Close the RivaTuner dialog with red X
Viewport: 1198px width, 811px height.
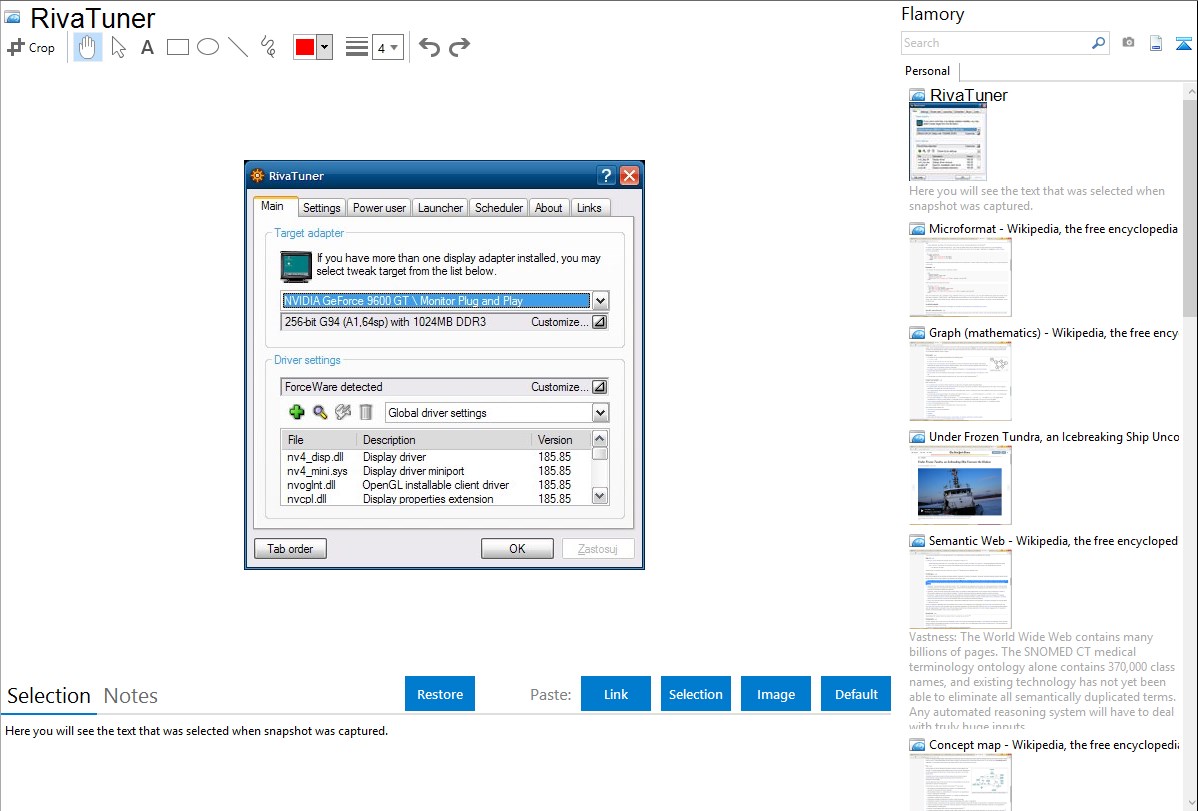click(629, 176)
